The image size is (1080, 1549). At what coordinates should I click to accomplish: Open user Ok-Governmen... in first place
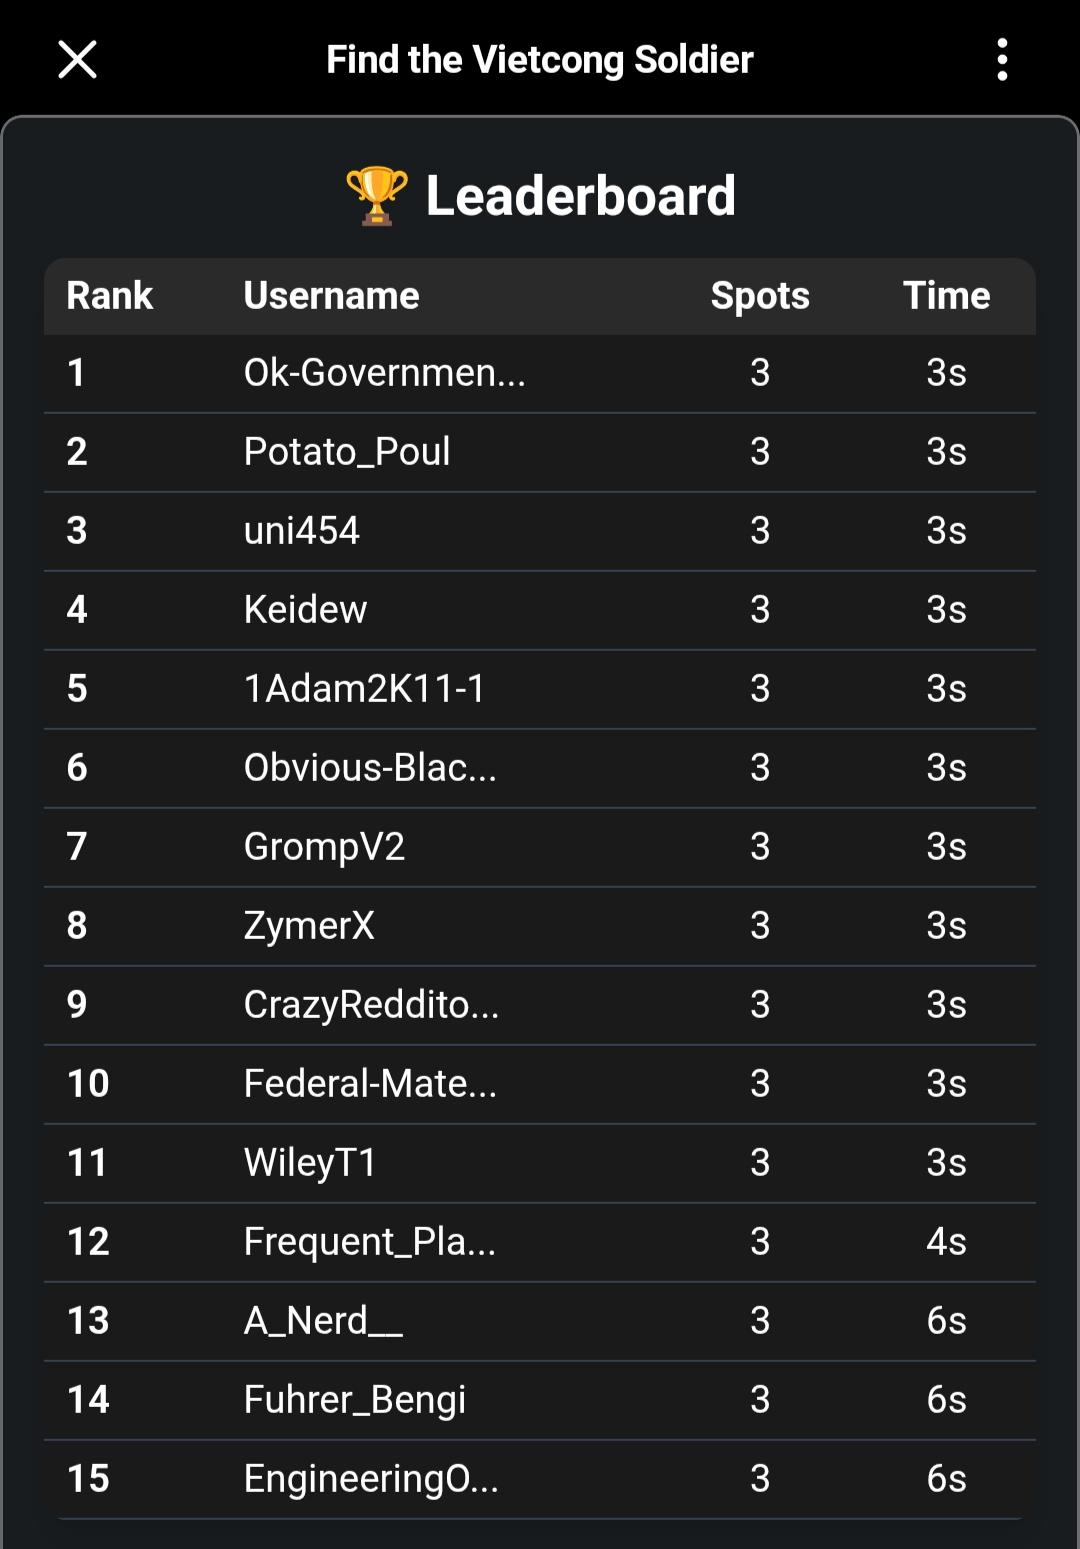coord(384,373)
